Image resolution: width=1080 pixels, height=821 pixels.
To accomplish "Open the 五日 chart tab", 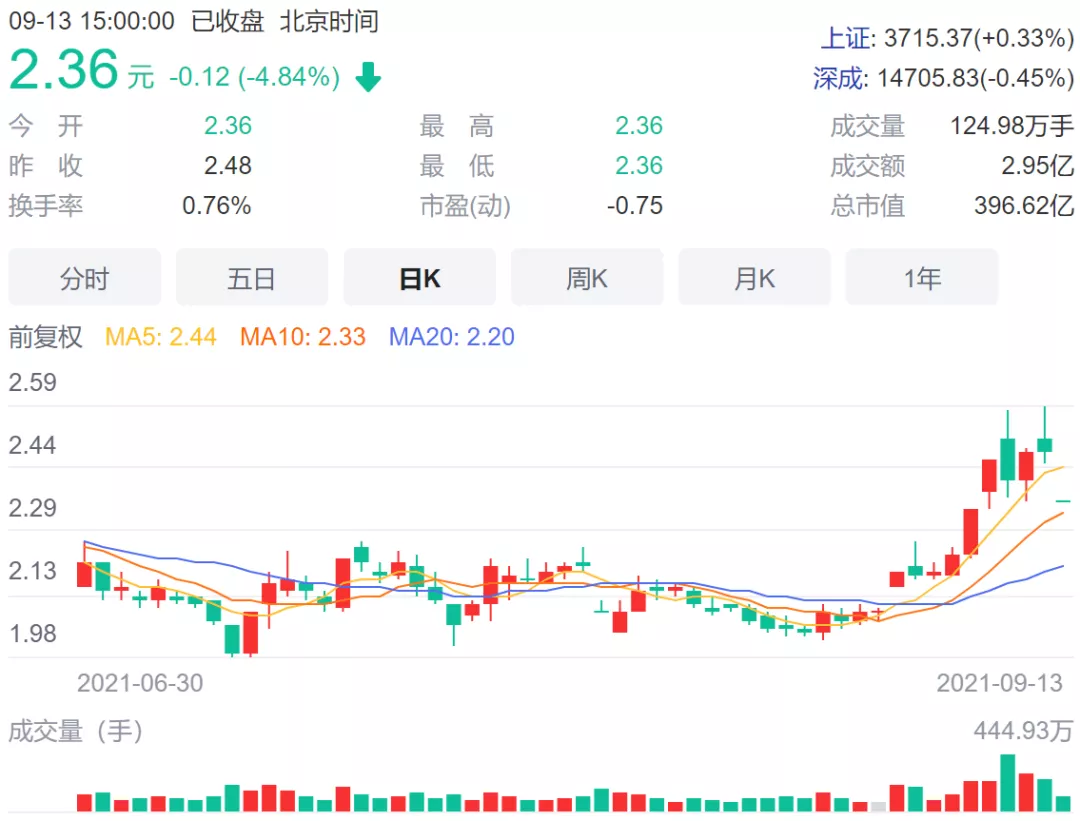I will [x=252, y=278].
